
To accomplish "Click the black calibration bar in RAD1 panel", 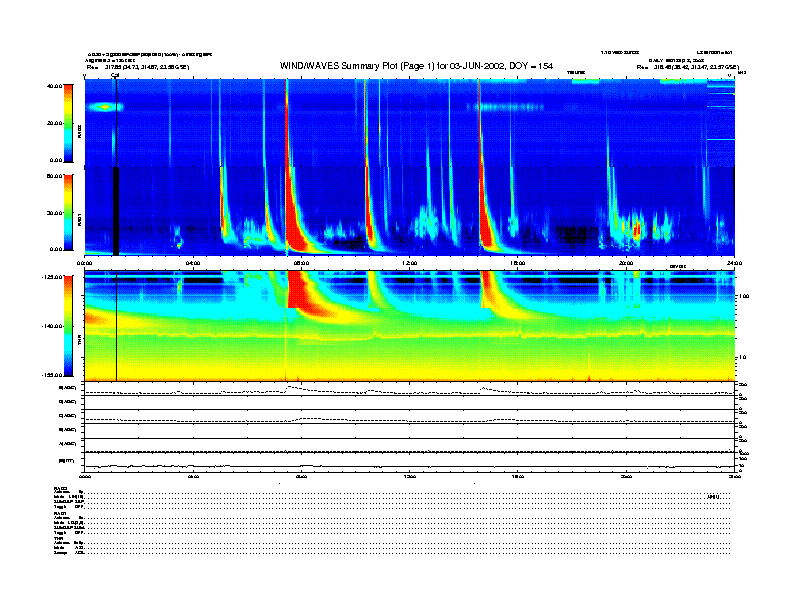I will point(116,211).
